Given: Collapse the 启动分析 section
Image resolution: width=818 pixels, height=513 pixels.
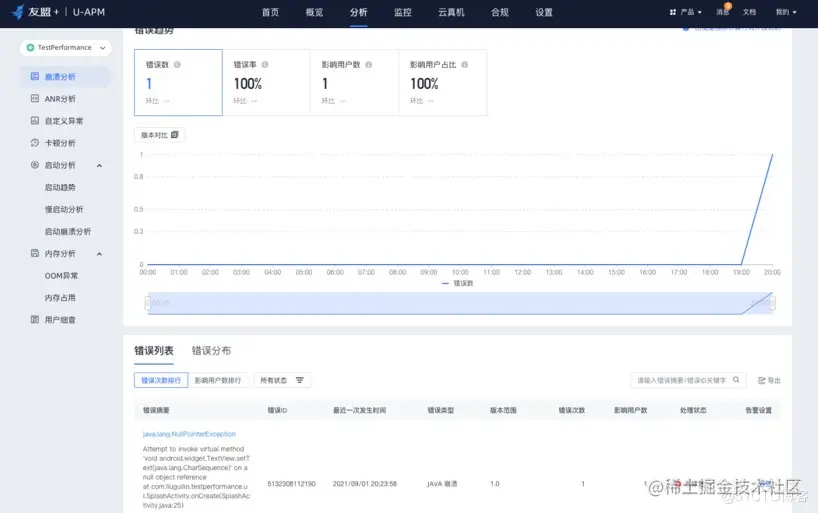Looking at the screenshot, I should point(99,165).
